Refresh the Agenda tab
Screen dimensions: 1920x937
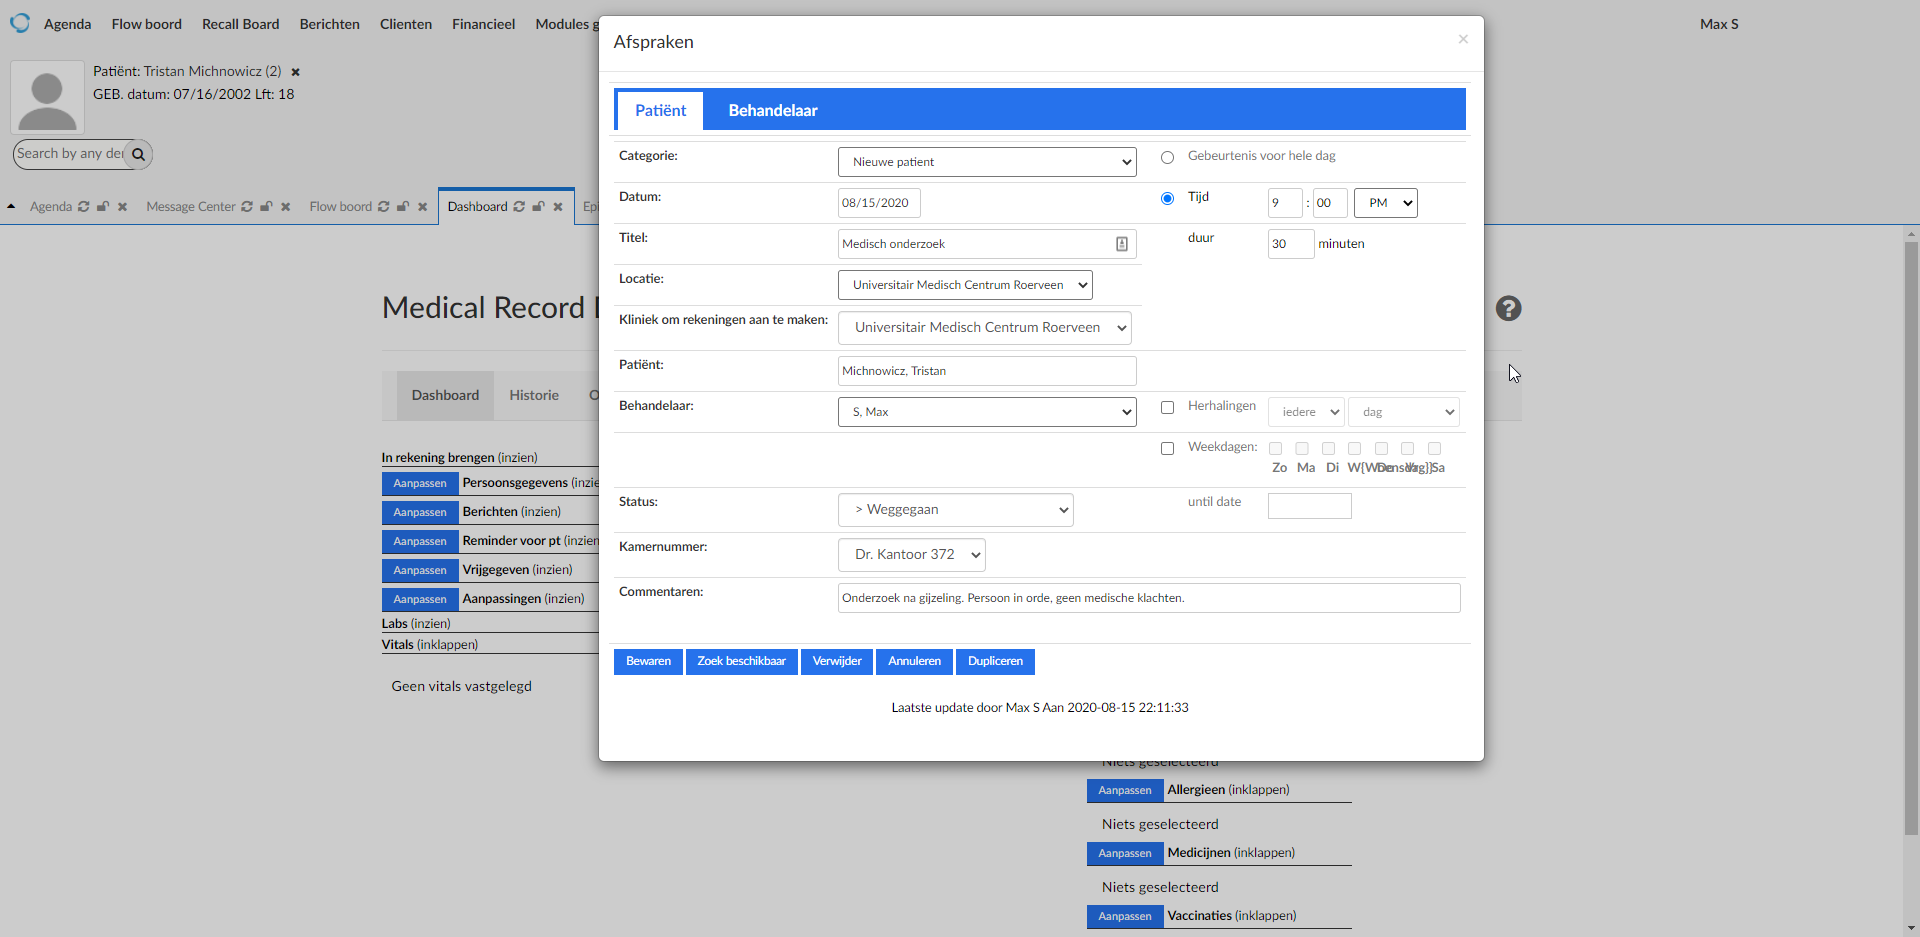click(x=84, y=207)
